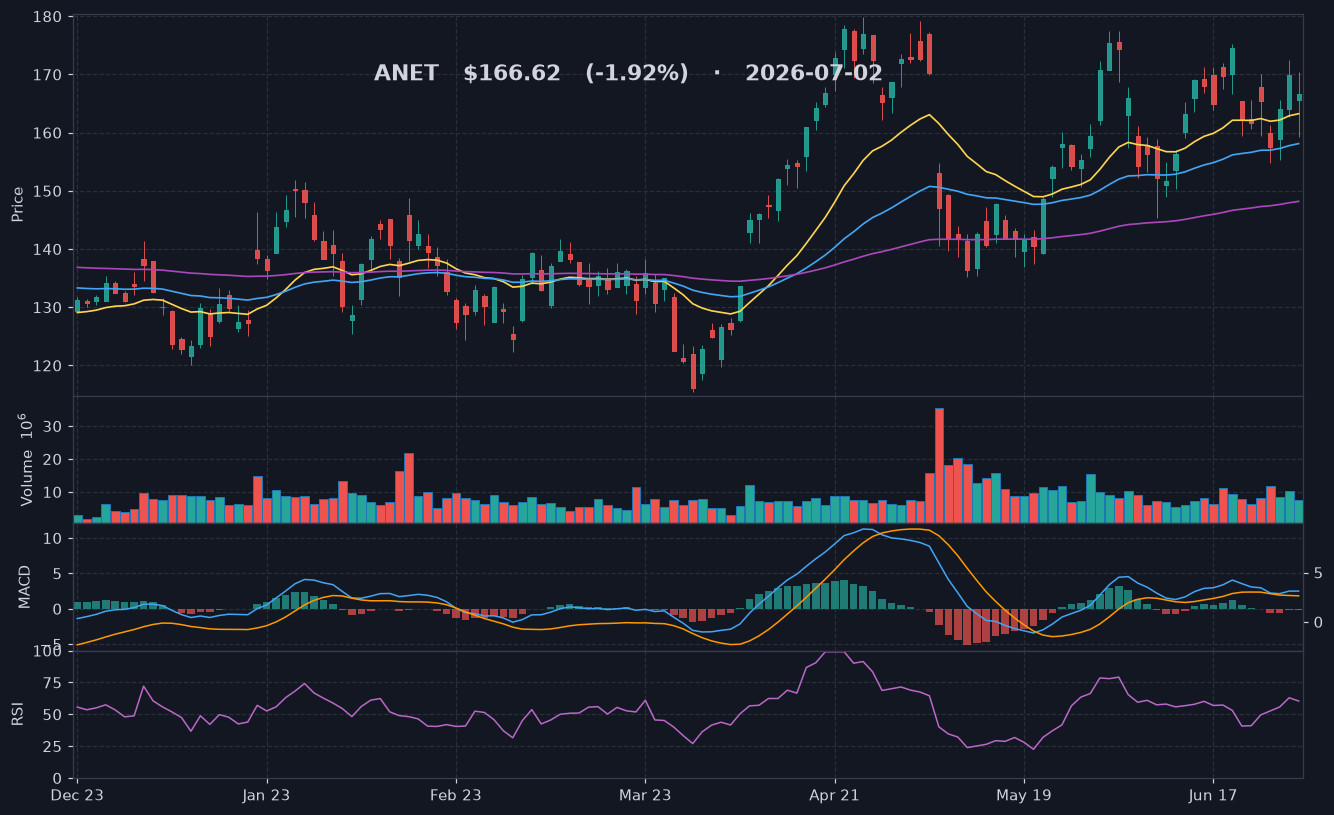Viewport: 1334px width, 815px height.
Task: Click the Apr 21 x-axis label
Action: click(x=835, y=796)
